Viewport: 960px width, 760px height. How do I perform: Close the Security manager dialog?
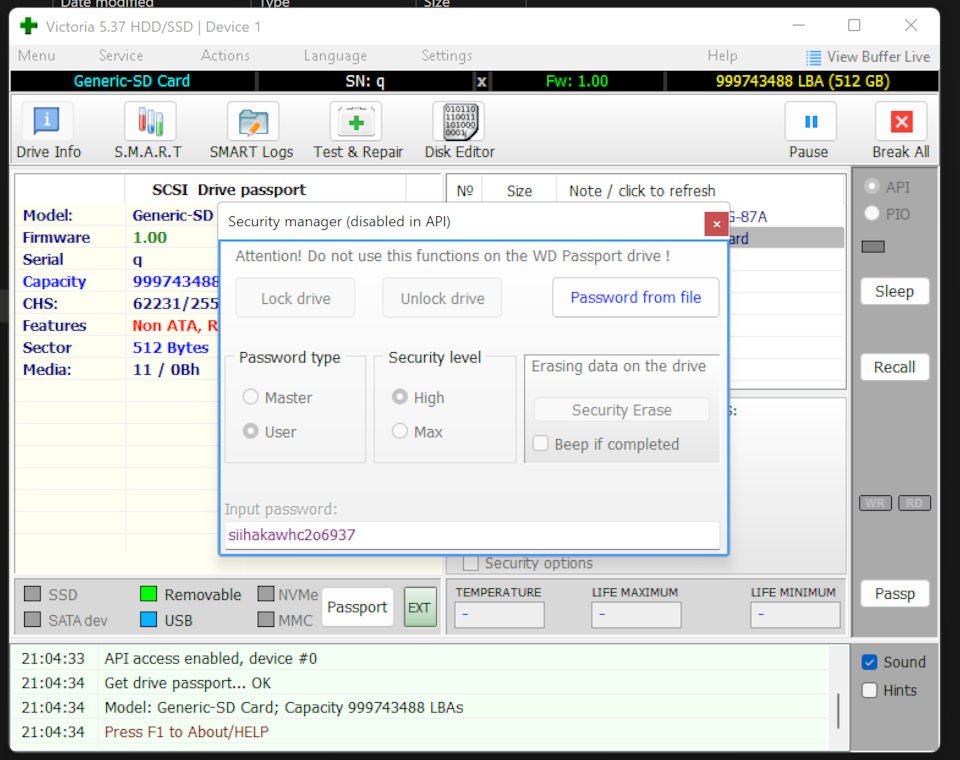[x=716, y=224]
